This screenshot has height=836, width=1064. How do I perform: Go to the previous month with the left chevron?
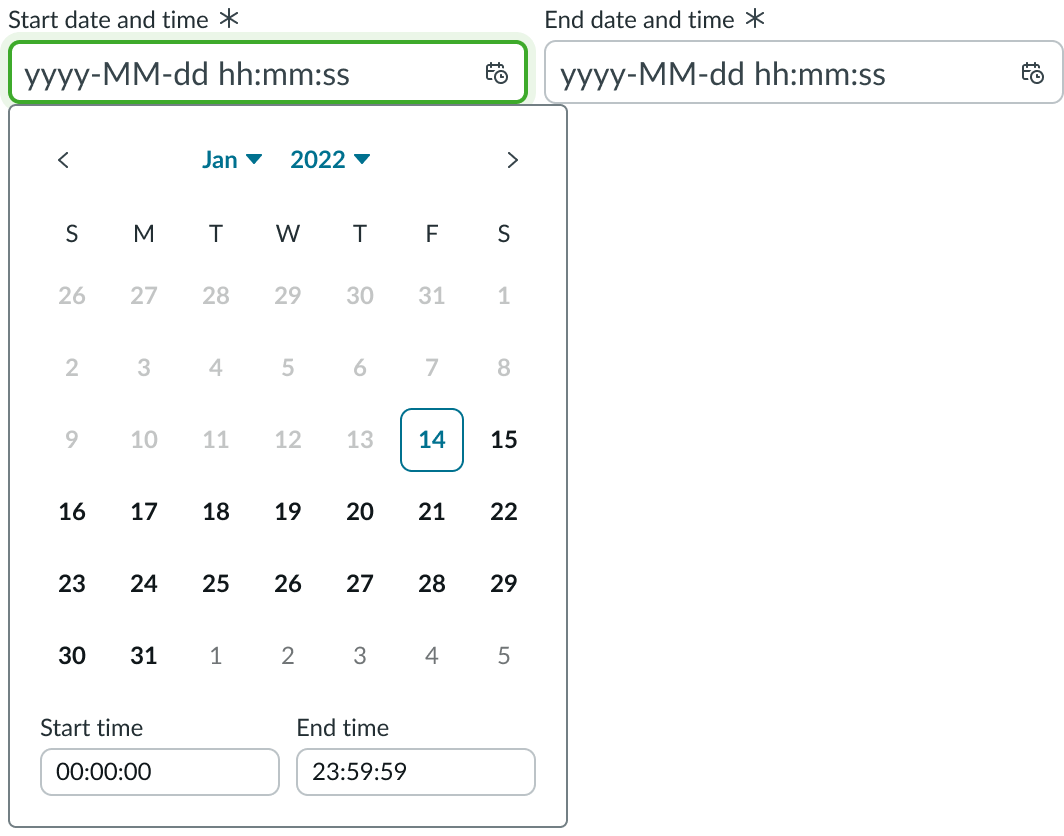click(x=64, y=159)
